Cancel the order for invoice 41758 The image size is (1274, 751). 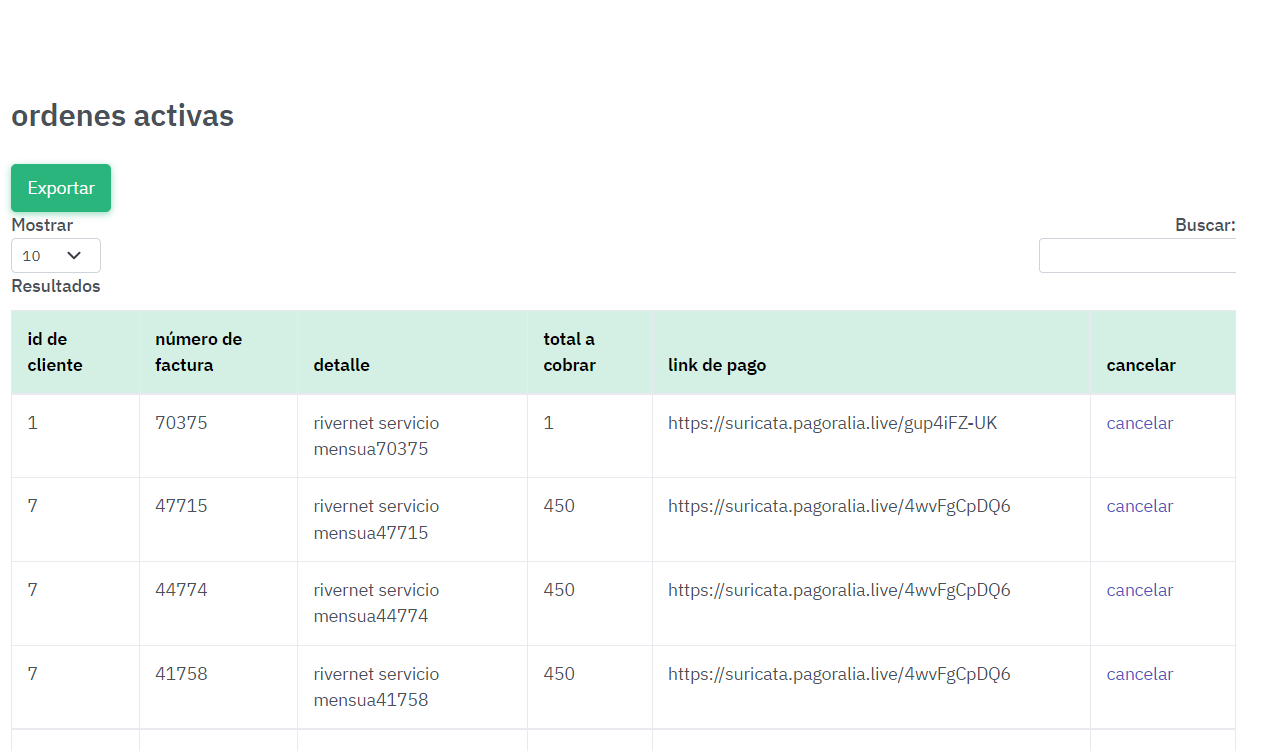[1140, 674]
